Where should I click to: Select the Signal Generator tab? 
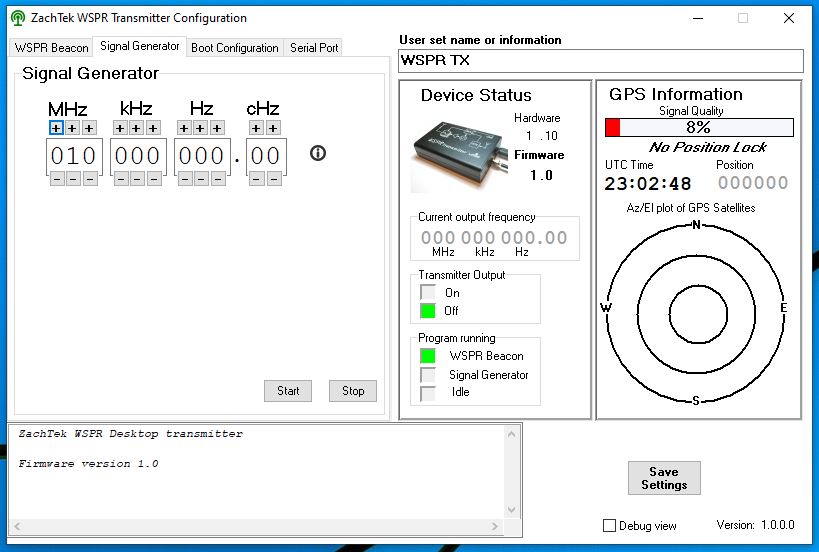[x=139, y=46]
